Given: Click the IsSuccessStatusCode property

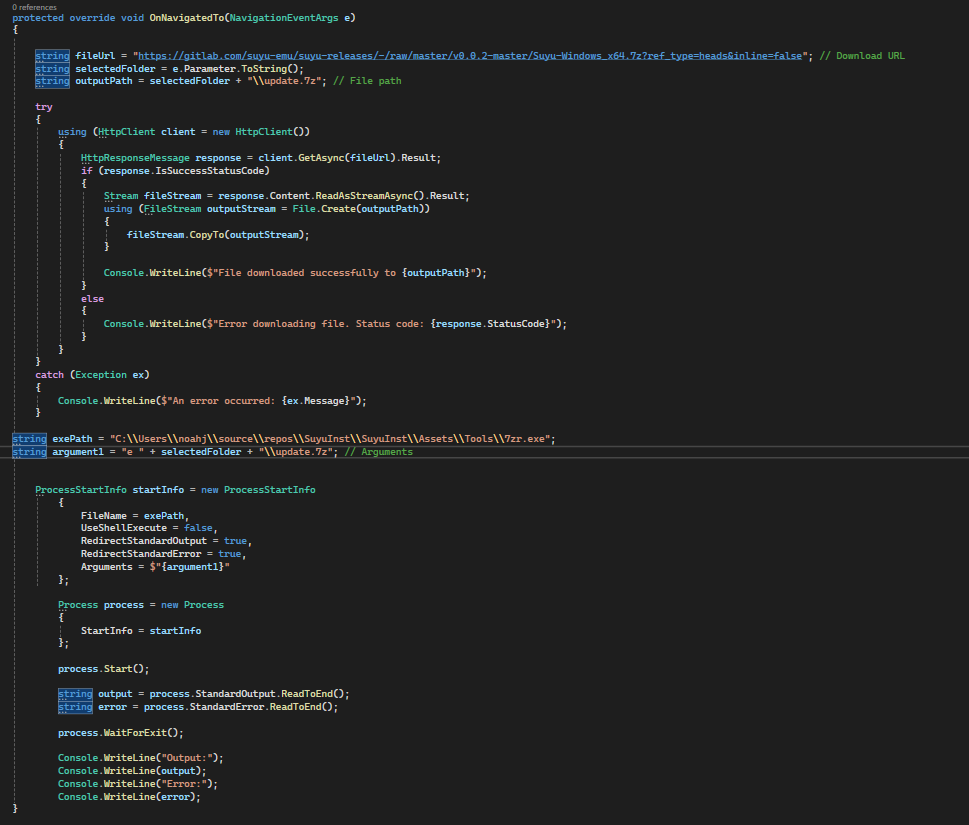Looking at the screenshot, I should click(209, 171).
